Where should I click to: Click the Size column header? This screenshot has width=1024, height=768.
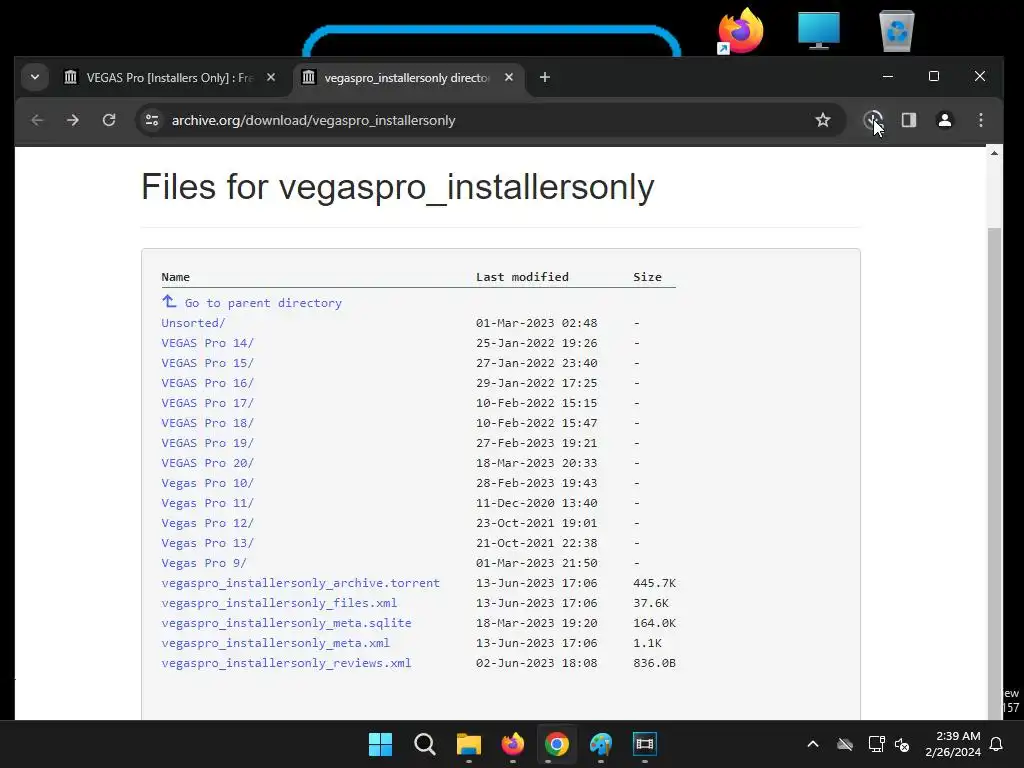click(x=647, y=277)
